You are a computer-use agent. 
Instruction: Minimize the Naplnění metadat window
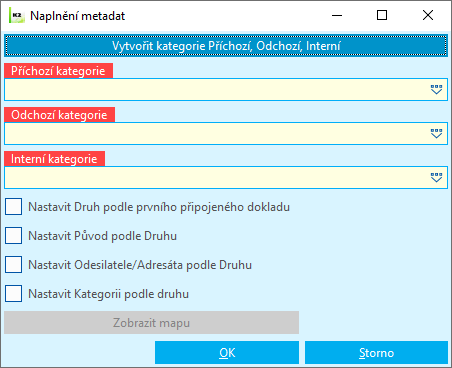[337, 15]
